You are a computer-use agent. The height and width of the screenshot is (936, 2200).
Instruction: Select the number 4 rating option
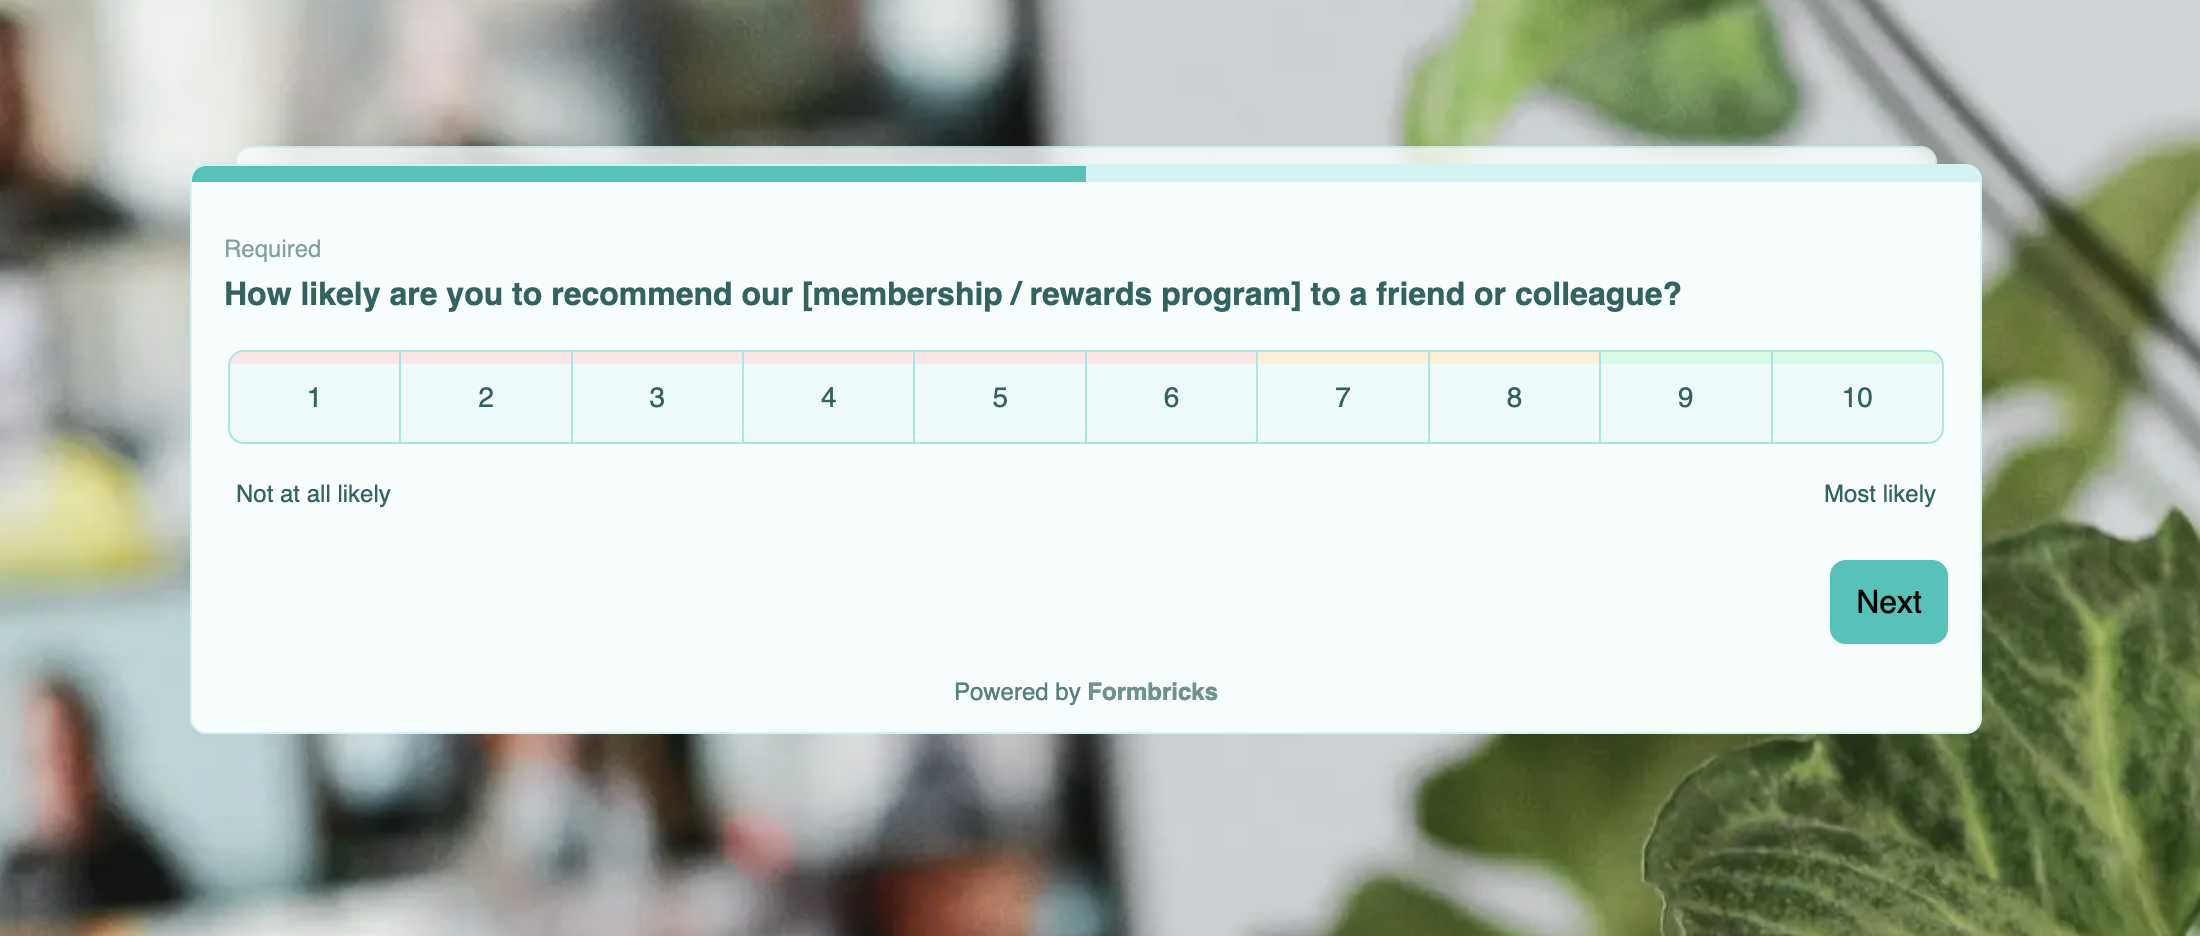pos(828,398)
